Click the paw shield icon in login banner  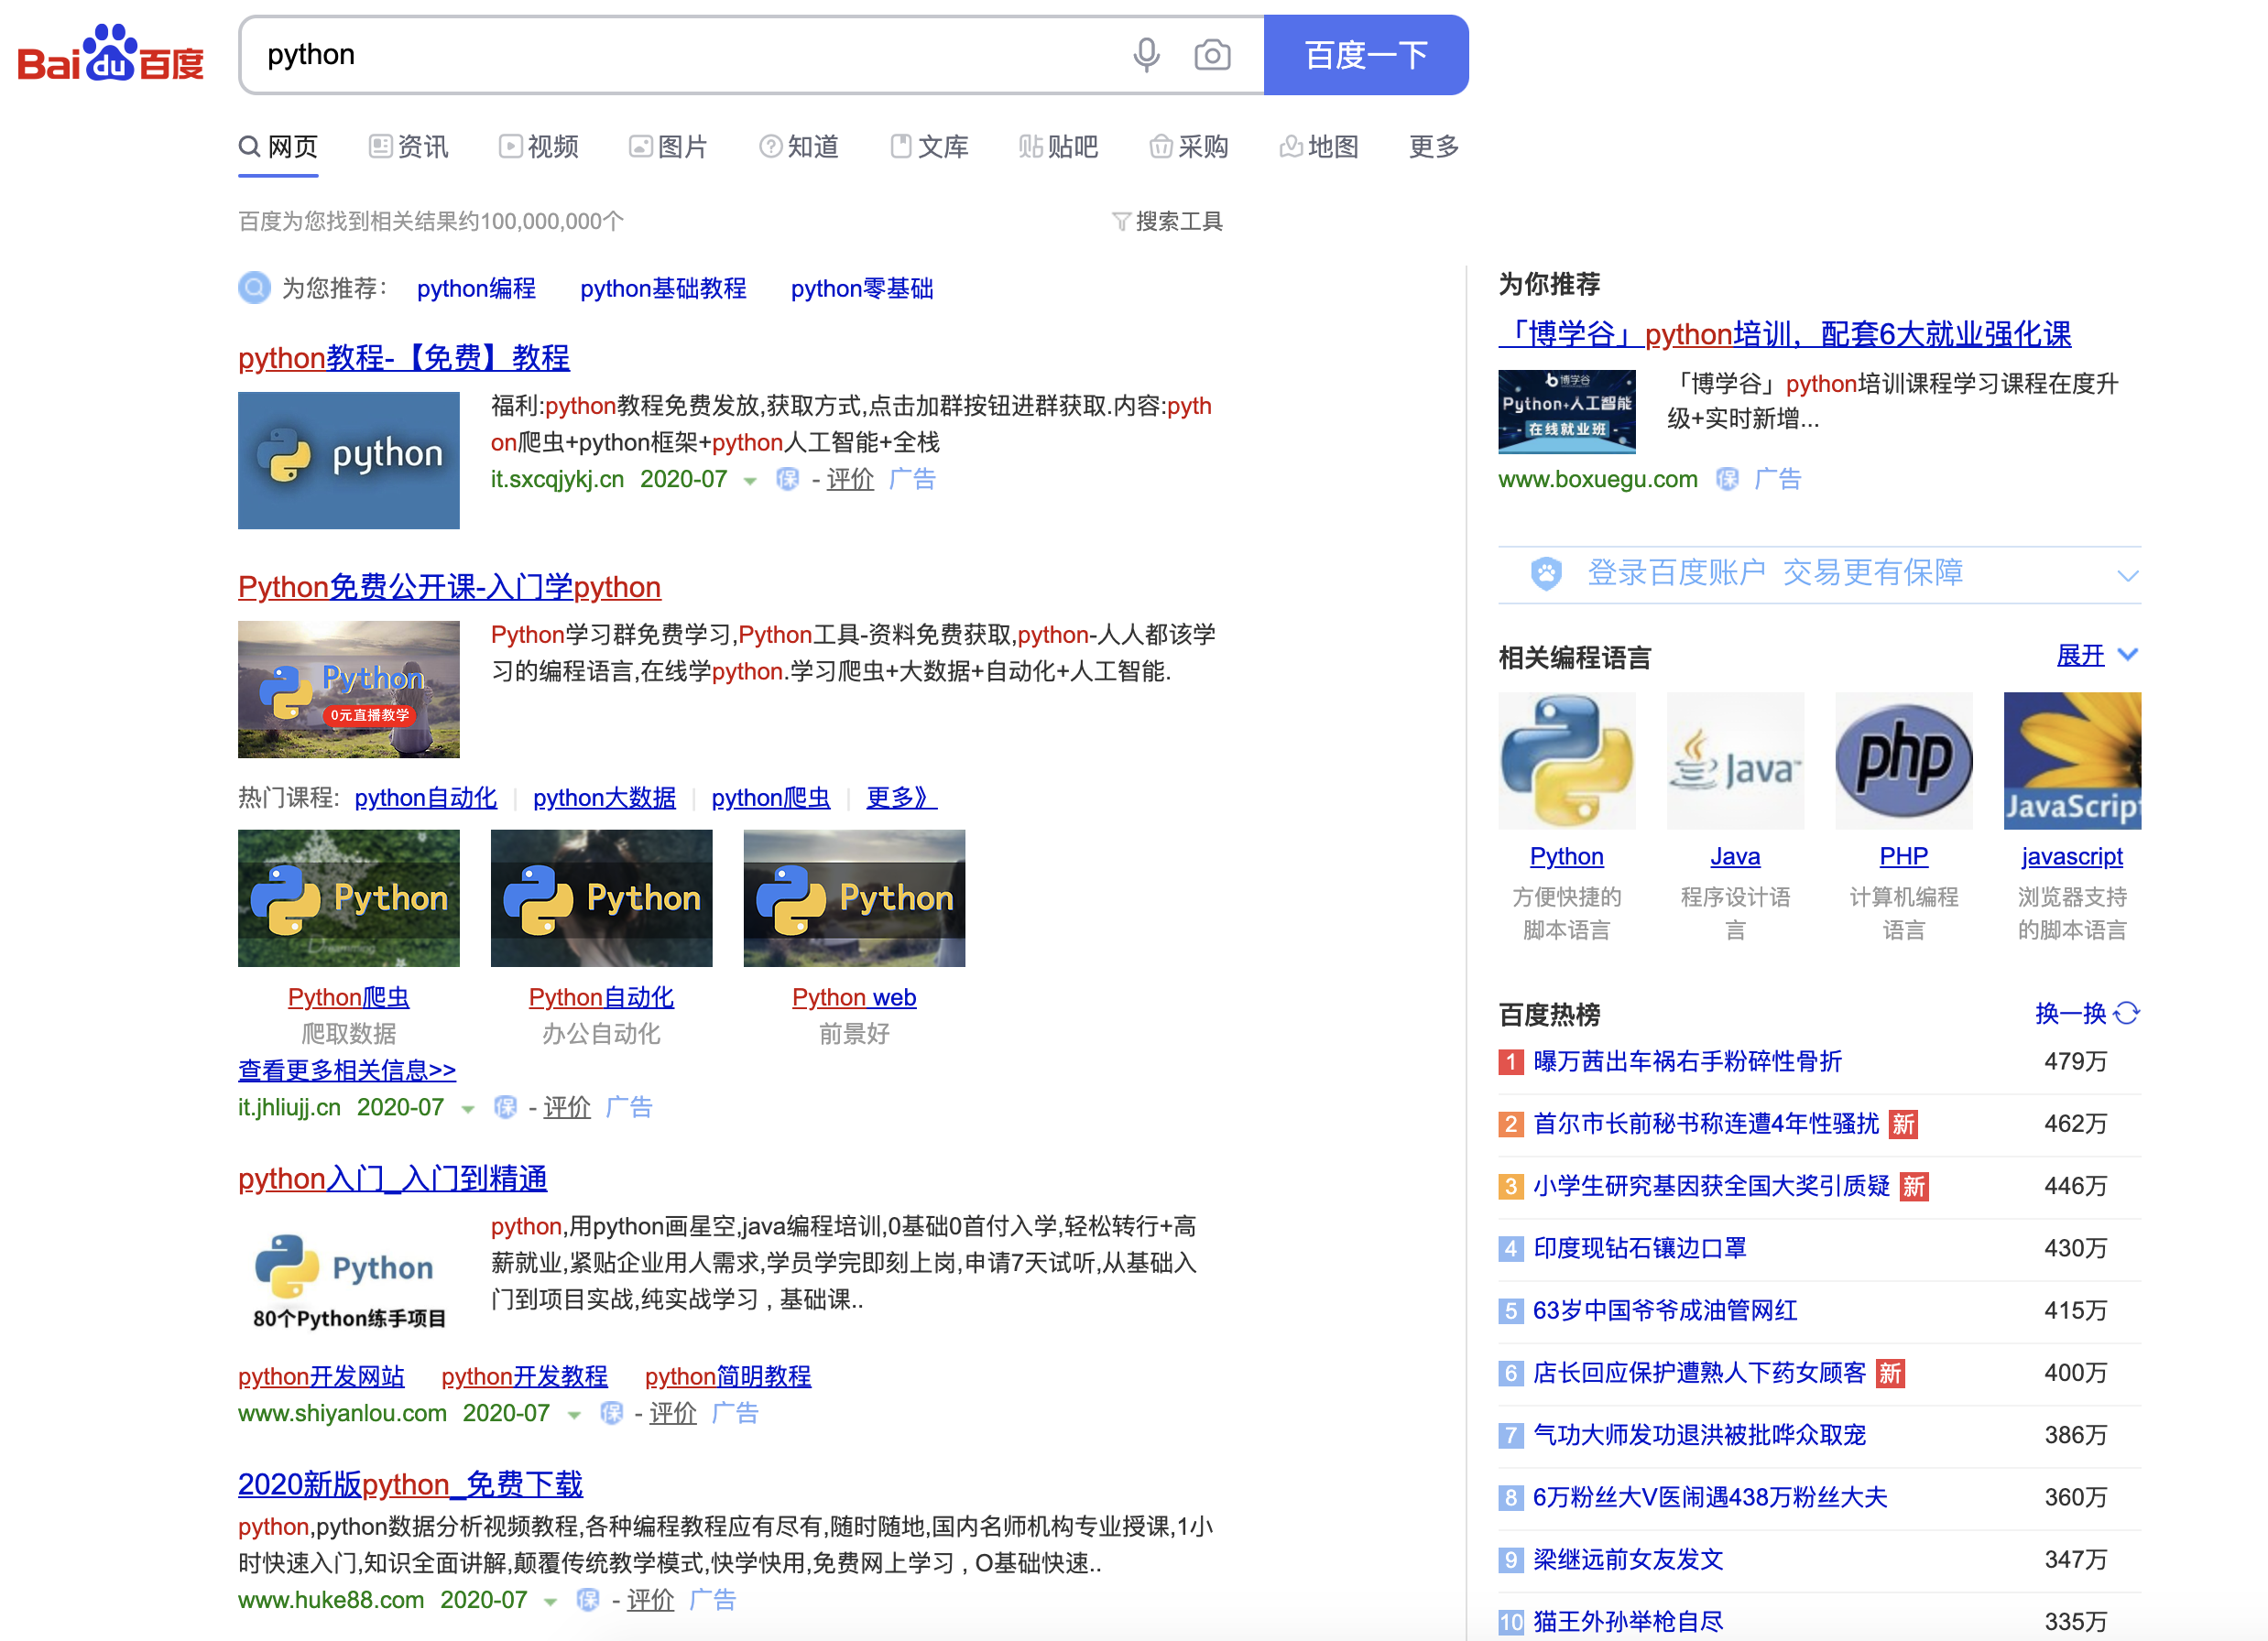[1546, 574]
